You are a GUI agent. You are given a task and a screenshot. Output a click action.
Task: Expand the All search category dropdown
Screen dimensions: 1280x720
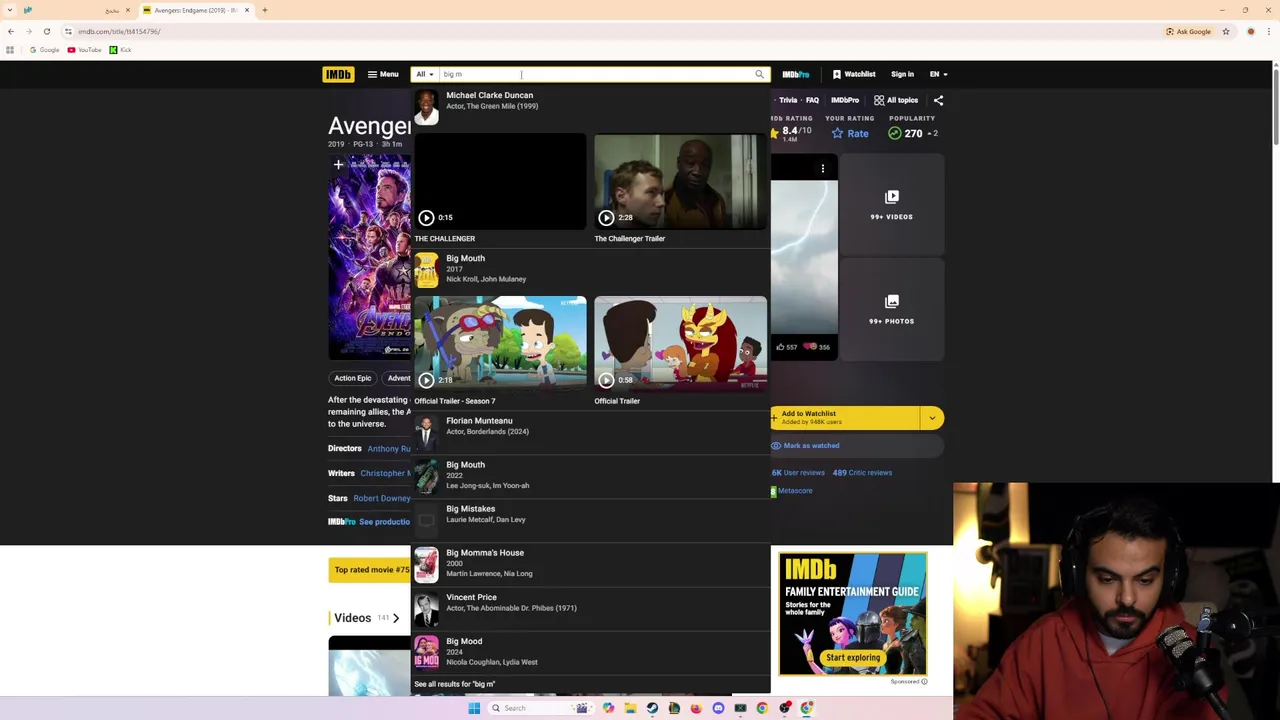pyautogui.click(x=425, y=74)
